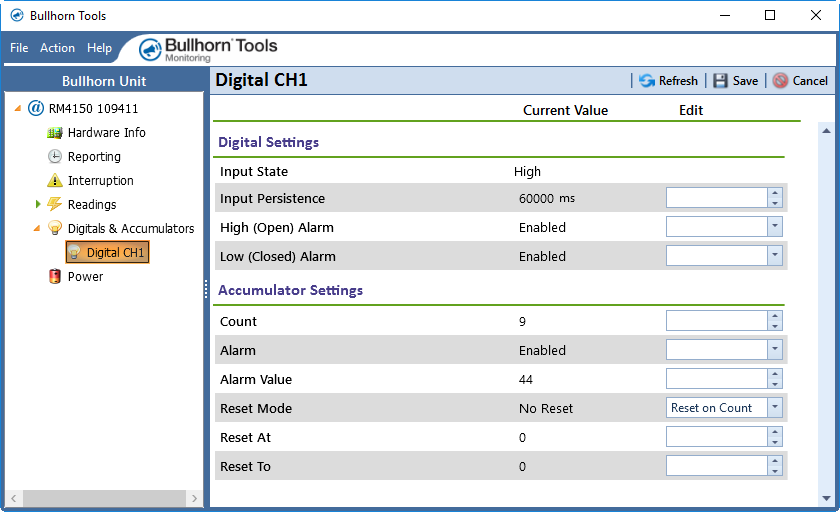Viewport: 840px width, 512px height.
Task: Click the RM4150 unit @ icon
Action: click(36, 108)
